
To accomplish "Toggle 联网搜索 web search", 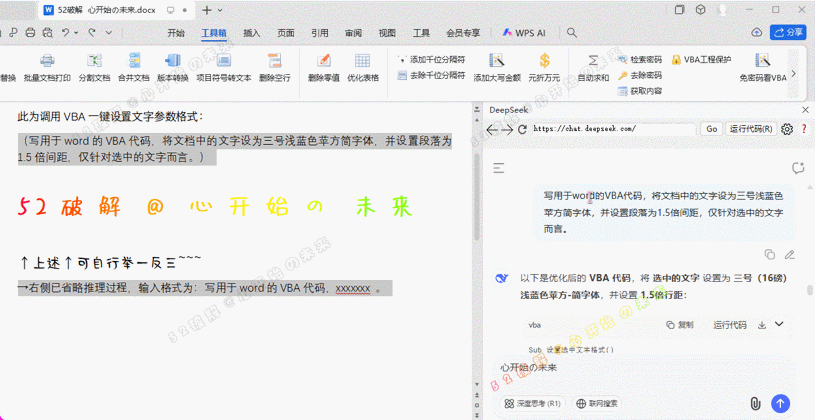I will coord(597,403).
